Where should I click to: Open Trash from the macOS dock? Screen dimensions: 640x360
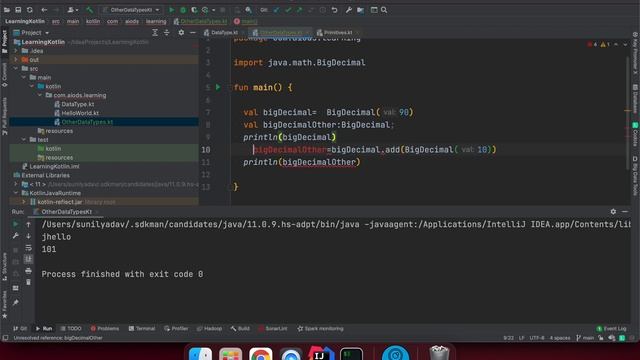(439, 353)
